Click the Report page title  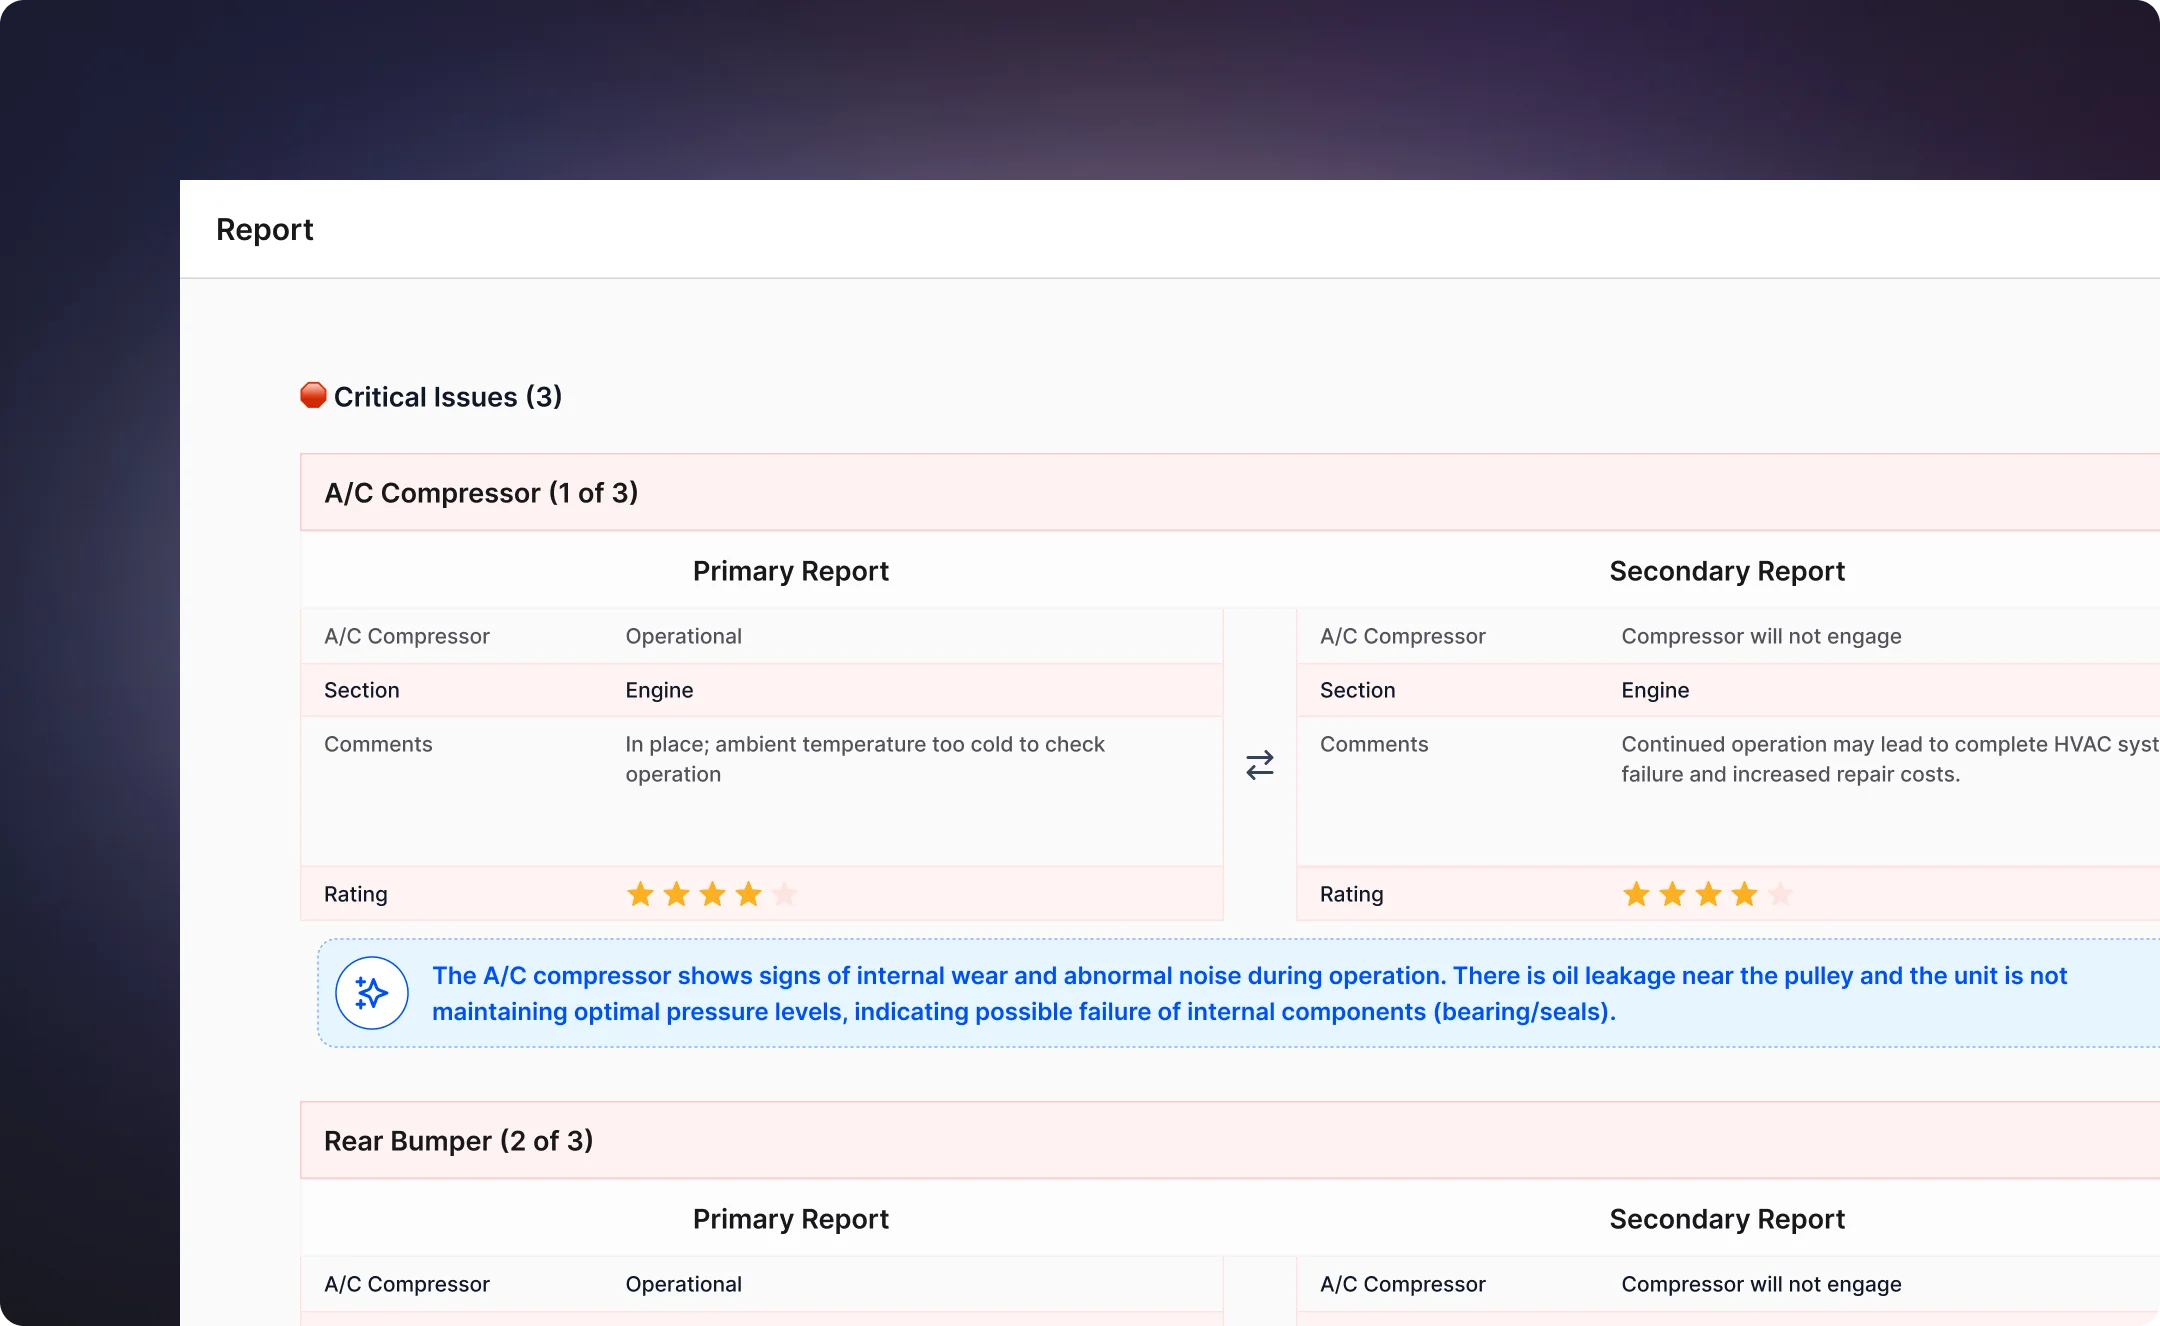265,229
